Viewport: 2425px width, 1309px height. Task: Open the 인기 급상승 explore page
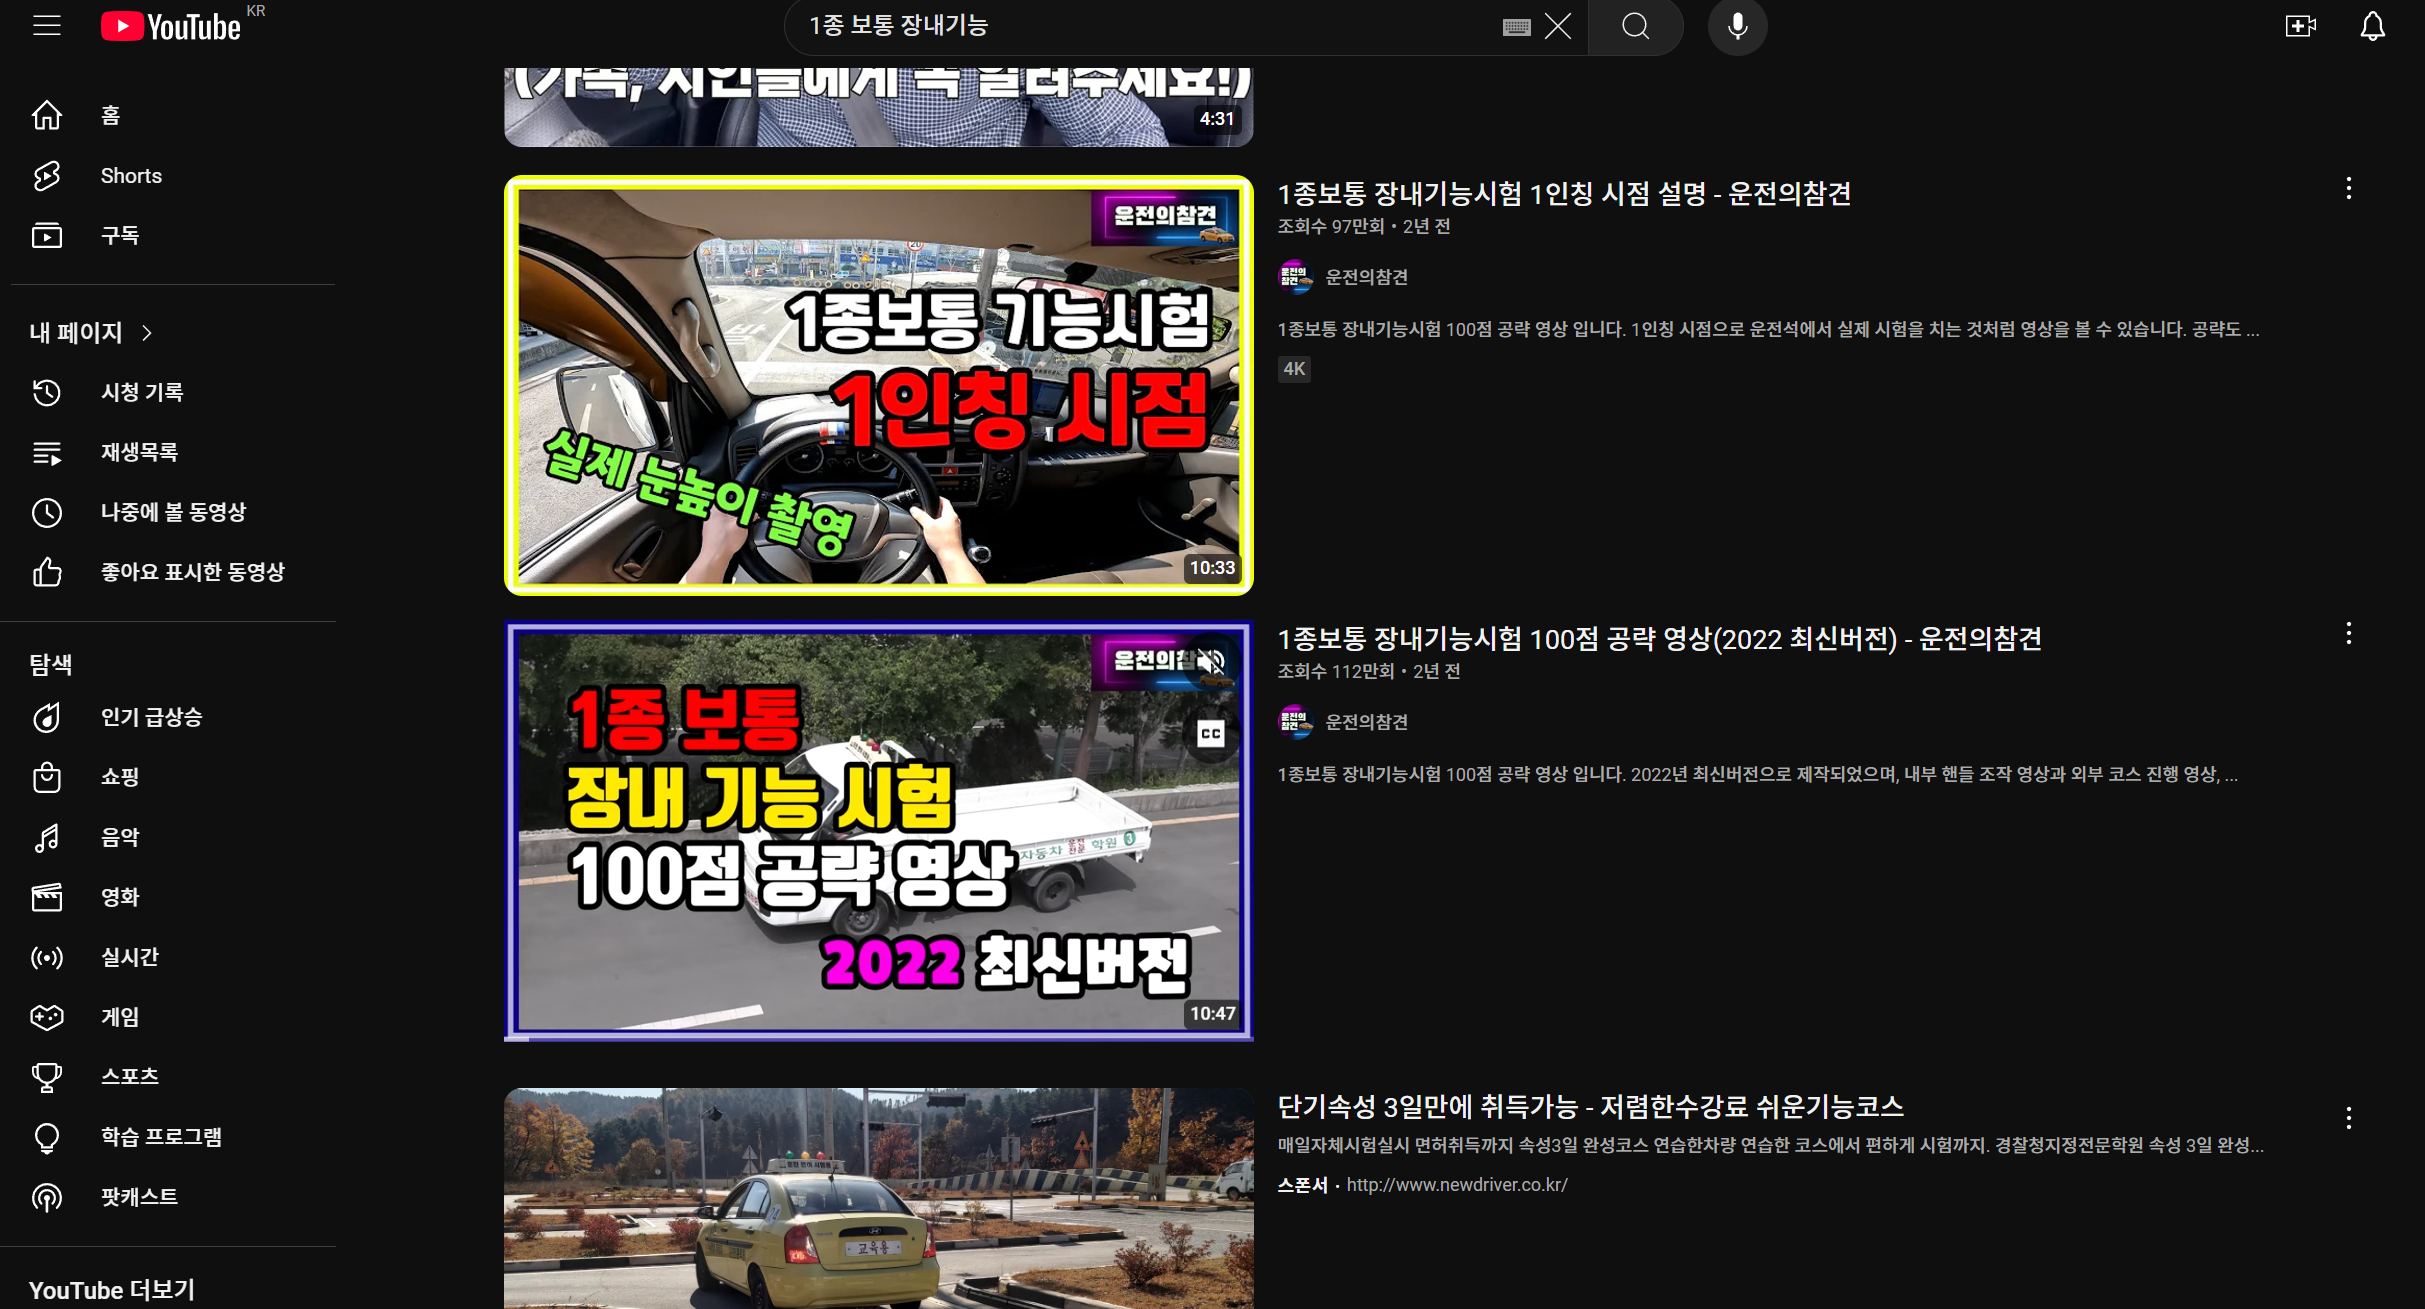(x=151, y=717)
